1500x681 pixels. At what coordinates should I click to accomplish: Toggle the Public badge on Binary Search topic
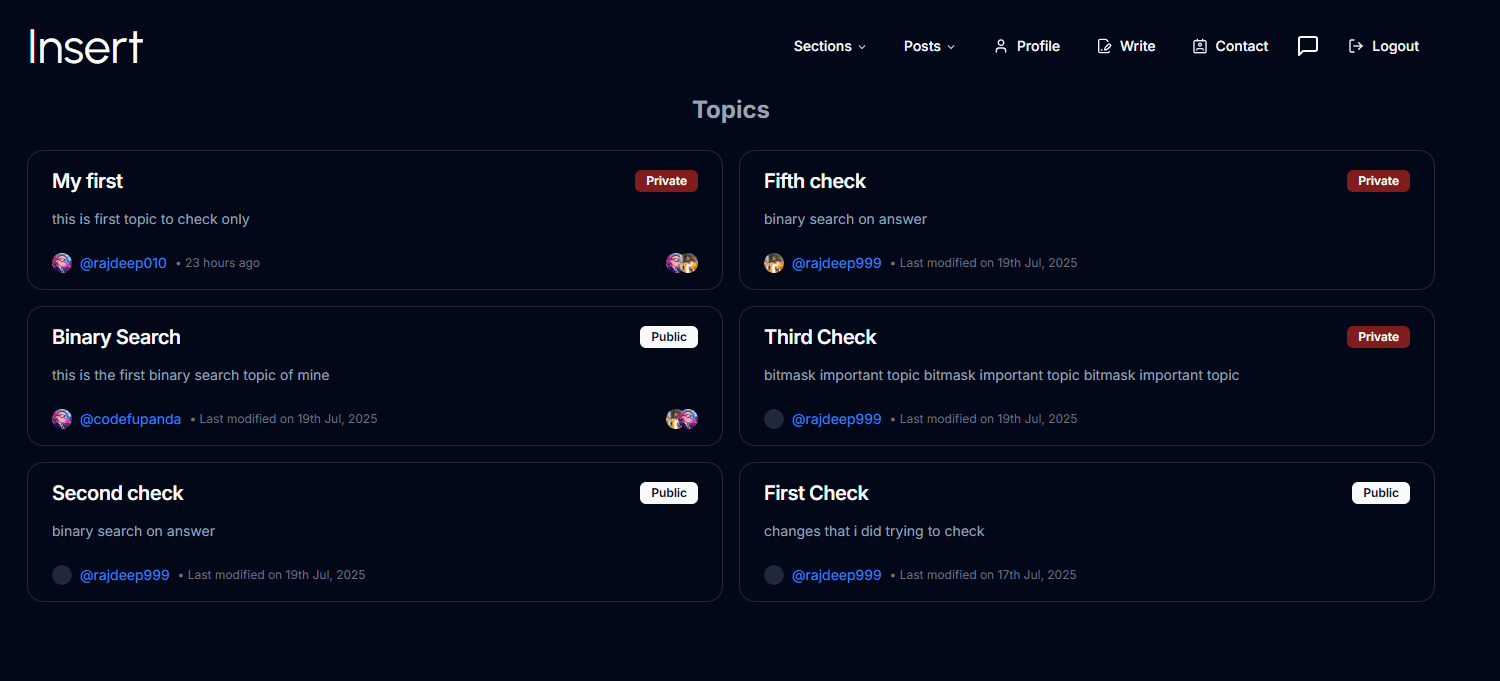[x=668, y=336]
